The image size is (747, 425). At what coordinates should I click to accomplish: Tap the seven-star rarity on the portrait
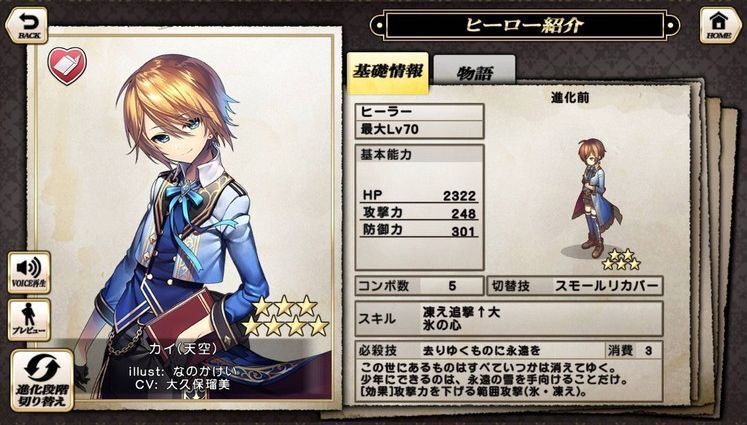(285, 316)
